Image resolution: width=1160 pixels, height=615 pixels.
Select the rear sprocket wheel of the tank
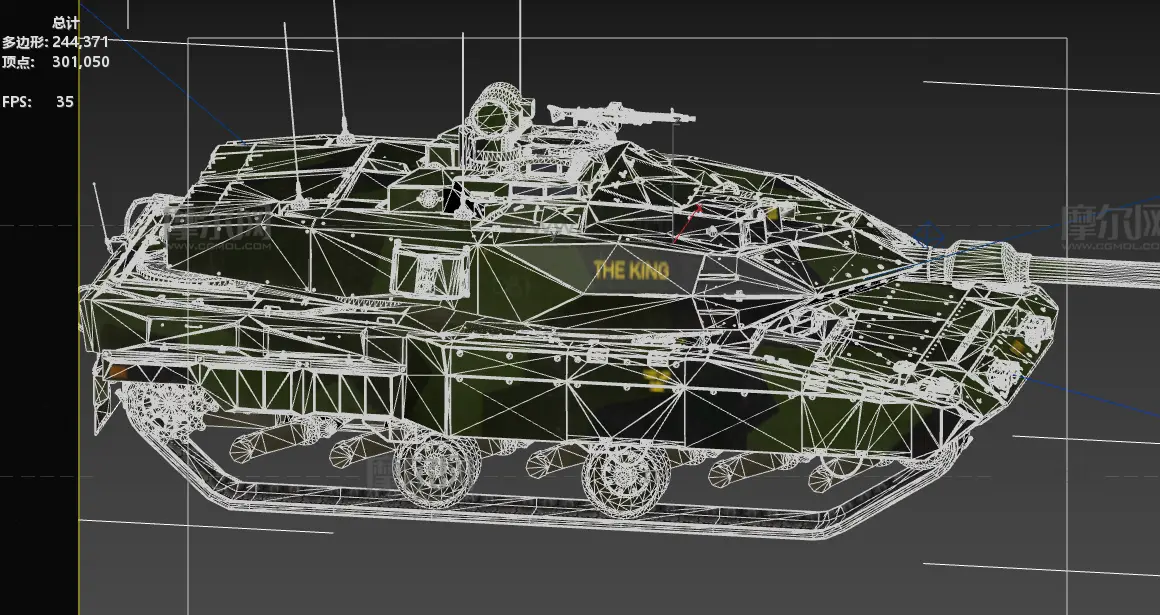152,408
